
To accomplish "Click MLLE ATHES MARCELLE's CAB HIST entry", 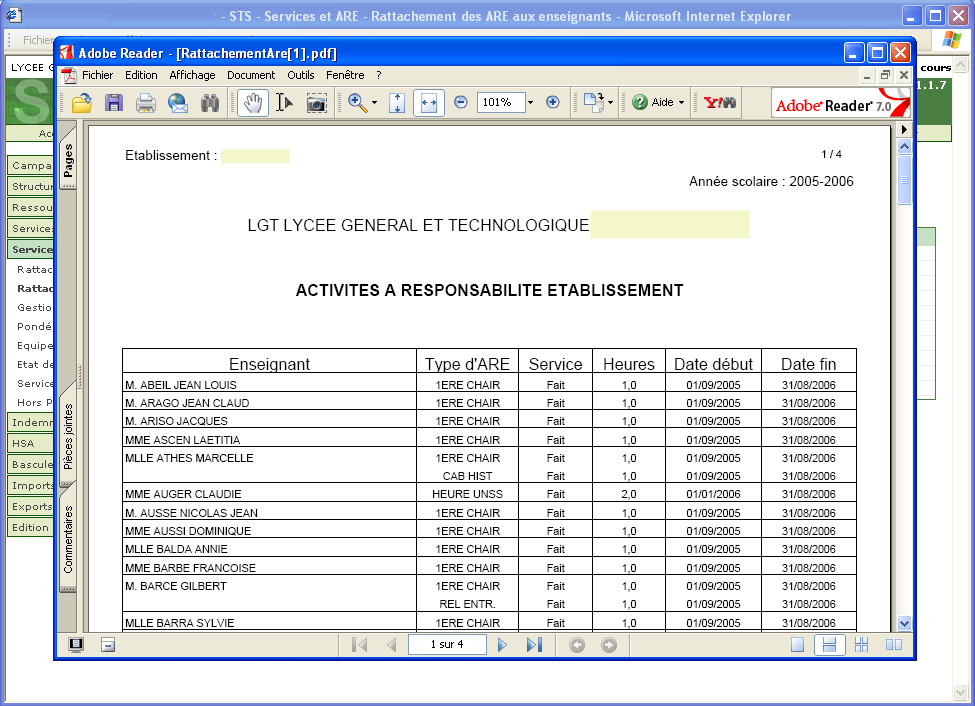I will (x=468, y=476).
